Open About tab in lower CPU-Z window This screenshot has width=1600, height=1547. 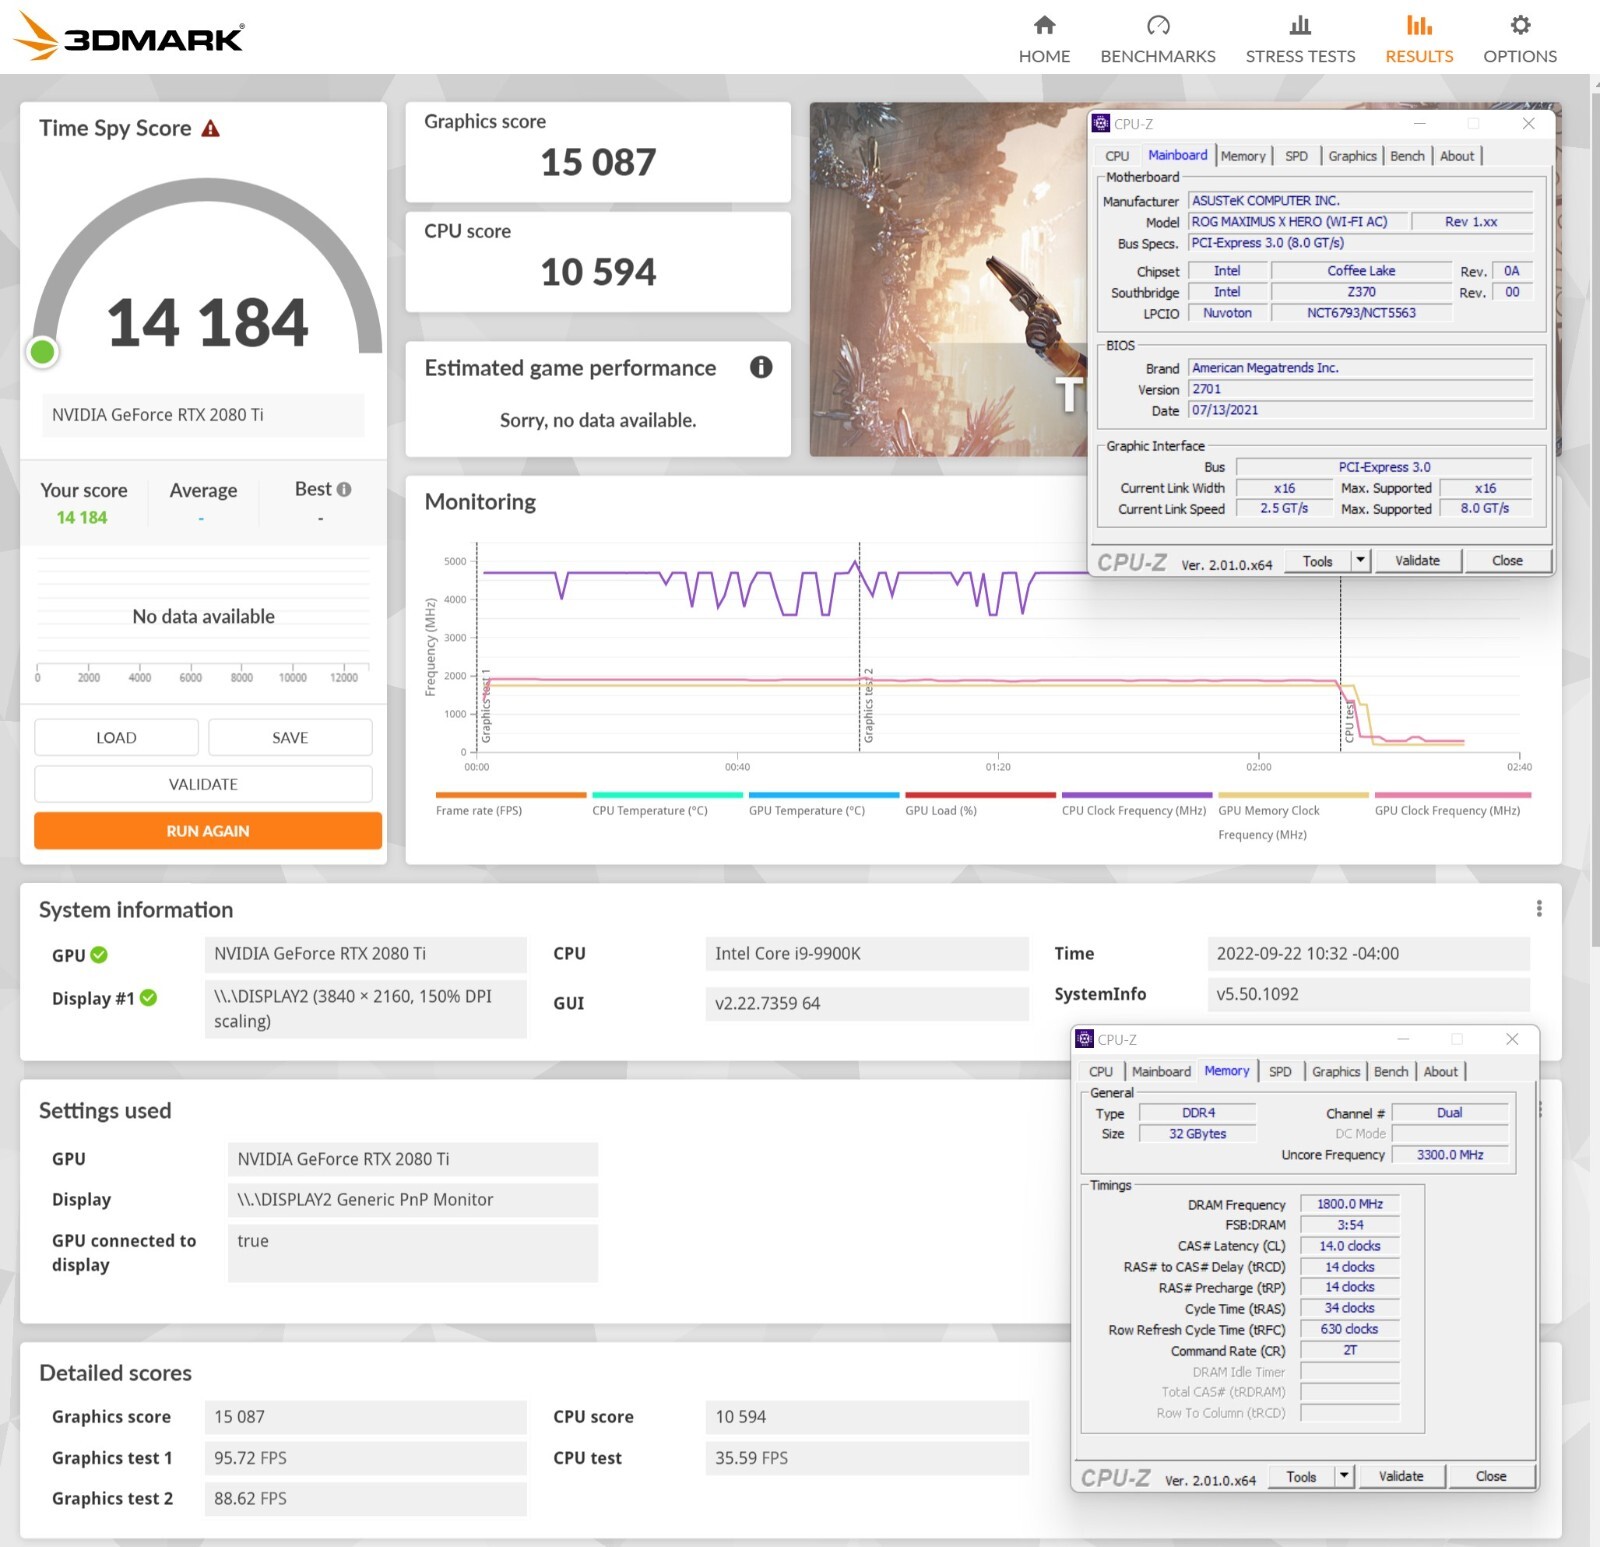(1441, 1071)
